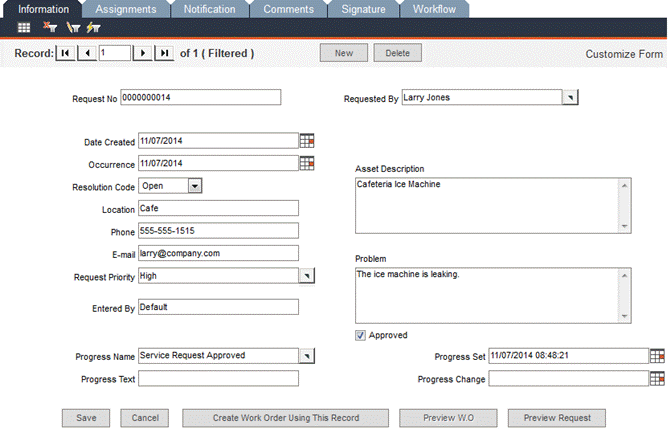This screenshot has height=437, width=671.
Task: Switch to the Workflow tab
Action: click(x=436, y=9)
